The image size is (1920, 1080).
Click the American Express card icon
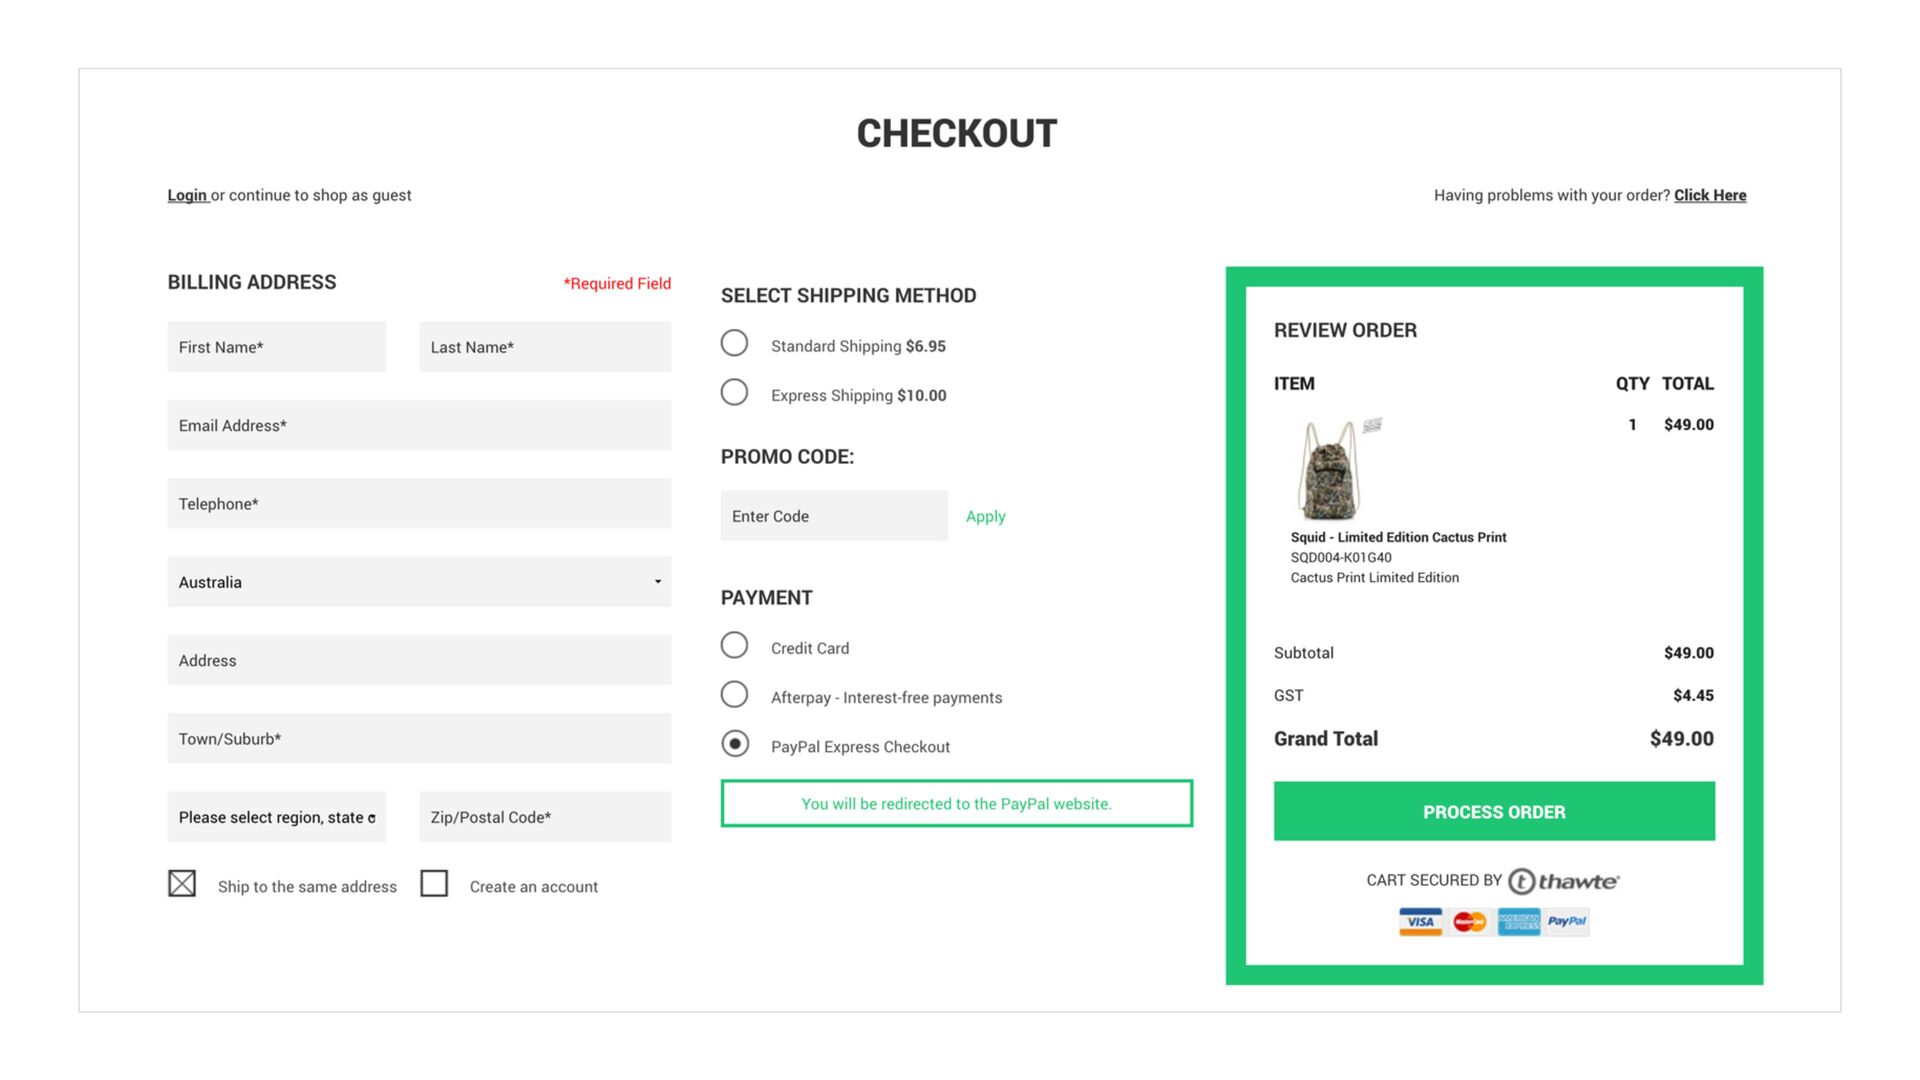(x=1518, y=921)
